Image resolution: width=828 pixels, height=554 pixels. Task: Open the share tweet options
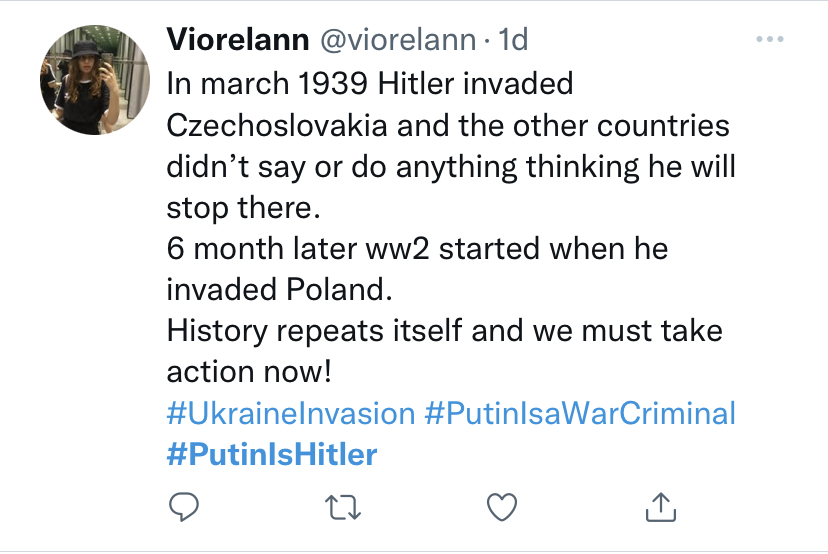click(661, 508)
